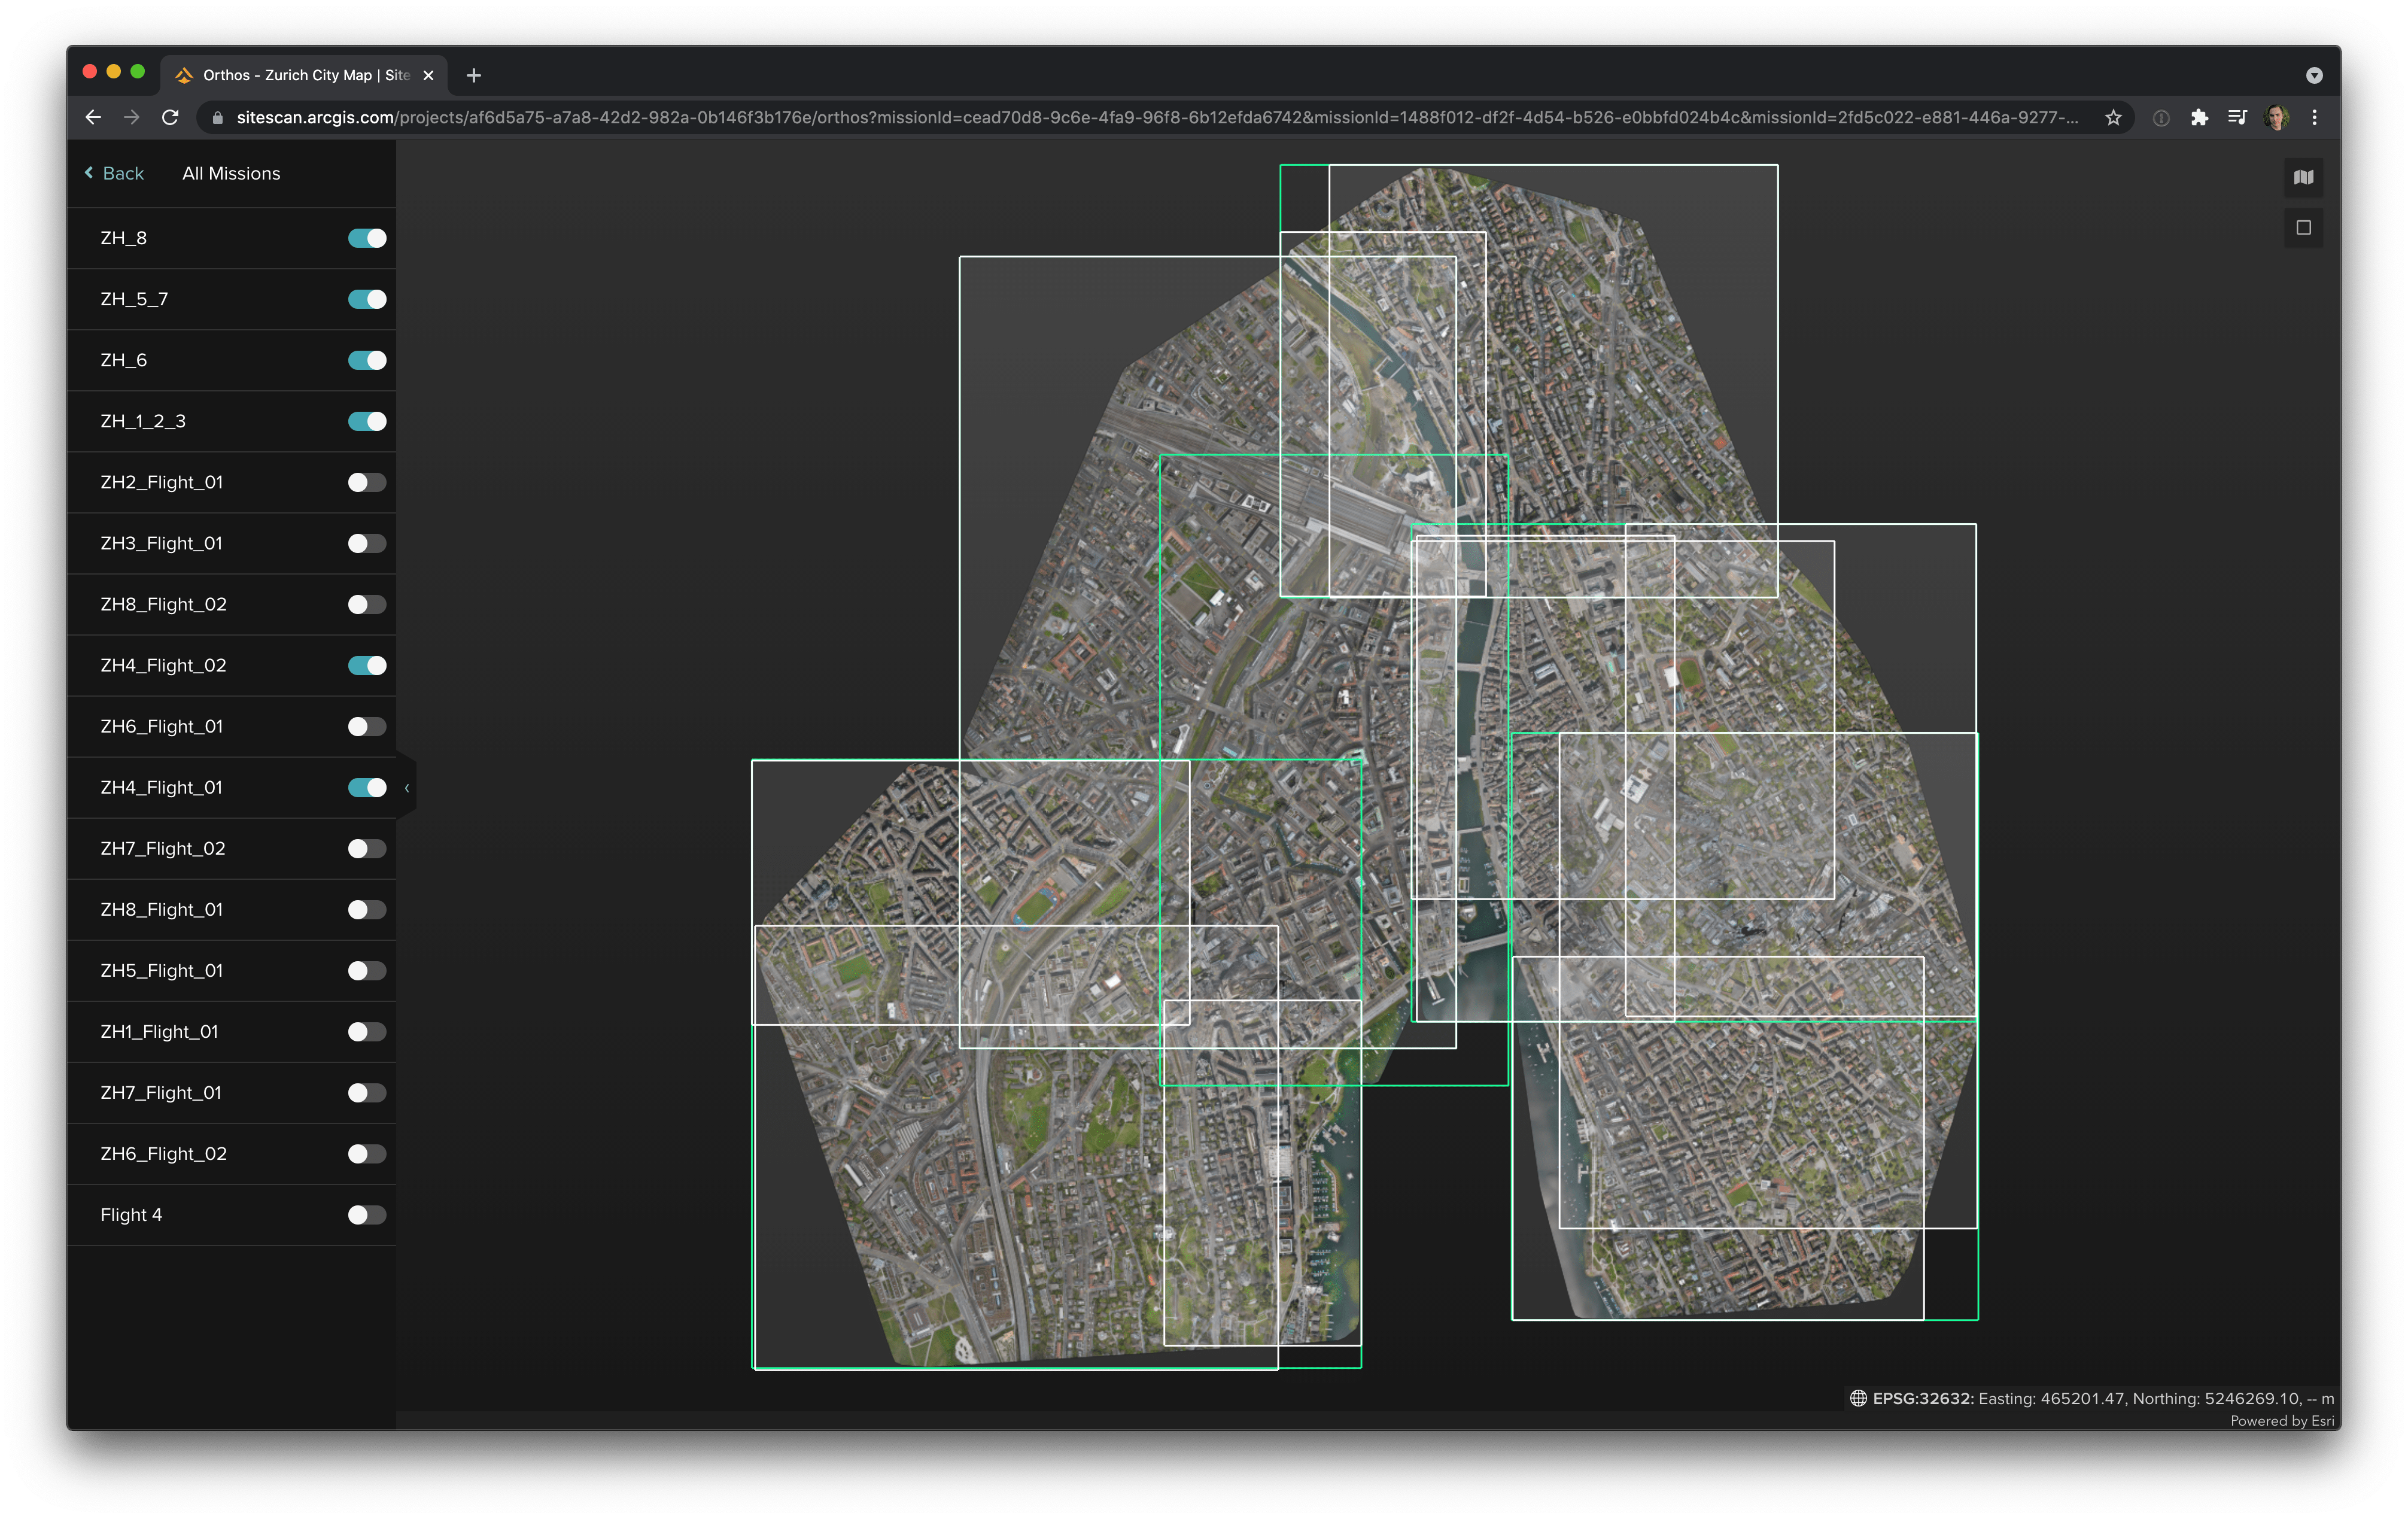
Task: Click the square extent tool icon
Action: click(2303, 228)
